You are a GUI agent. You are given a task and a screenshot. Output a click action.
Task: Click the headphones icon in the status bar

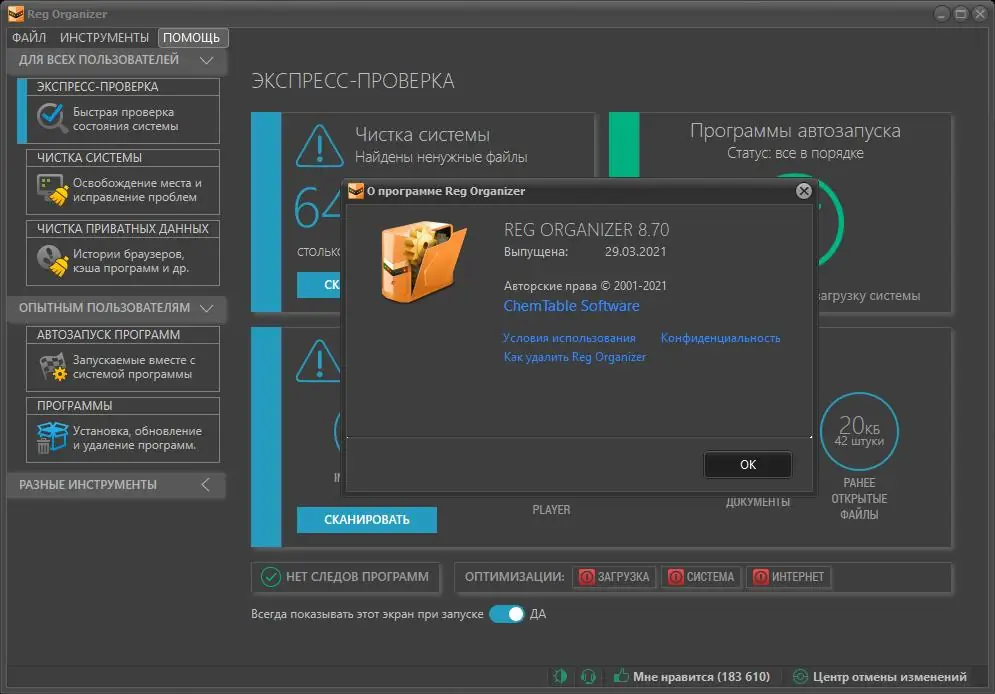tap(588, 677)
